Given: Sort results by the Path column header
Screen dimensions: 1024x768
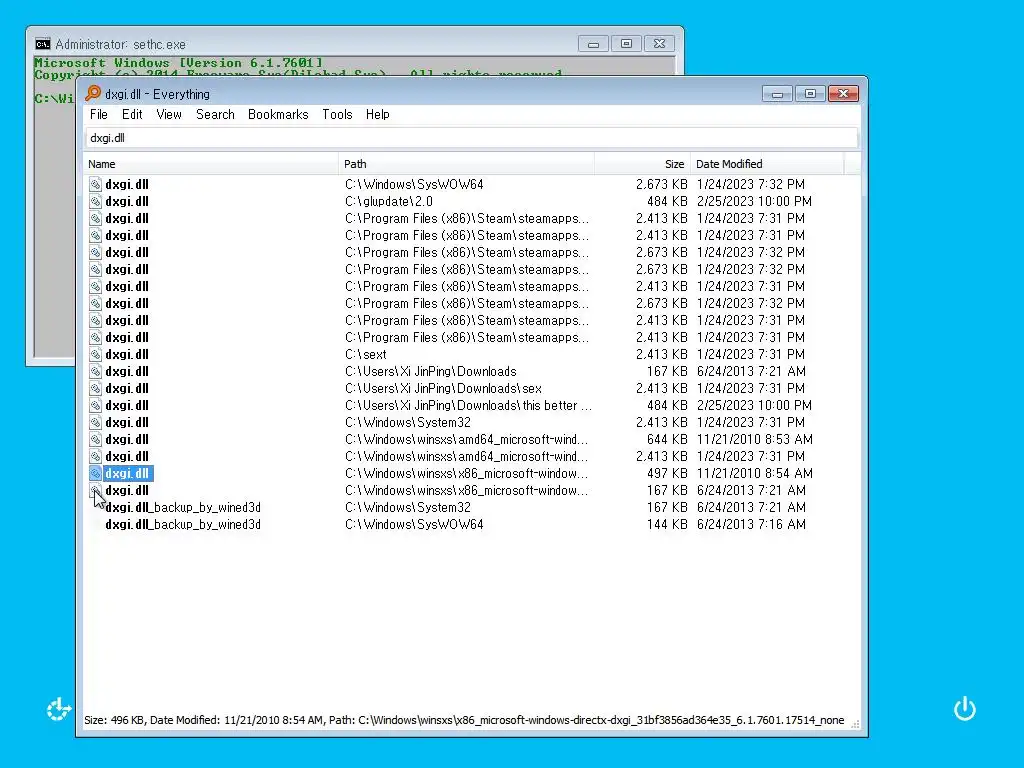Looking at the screenshot, I should click(x=466, y=164).
